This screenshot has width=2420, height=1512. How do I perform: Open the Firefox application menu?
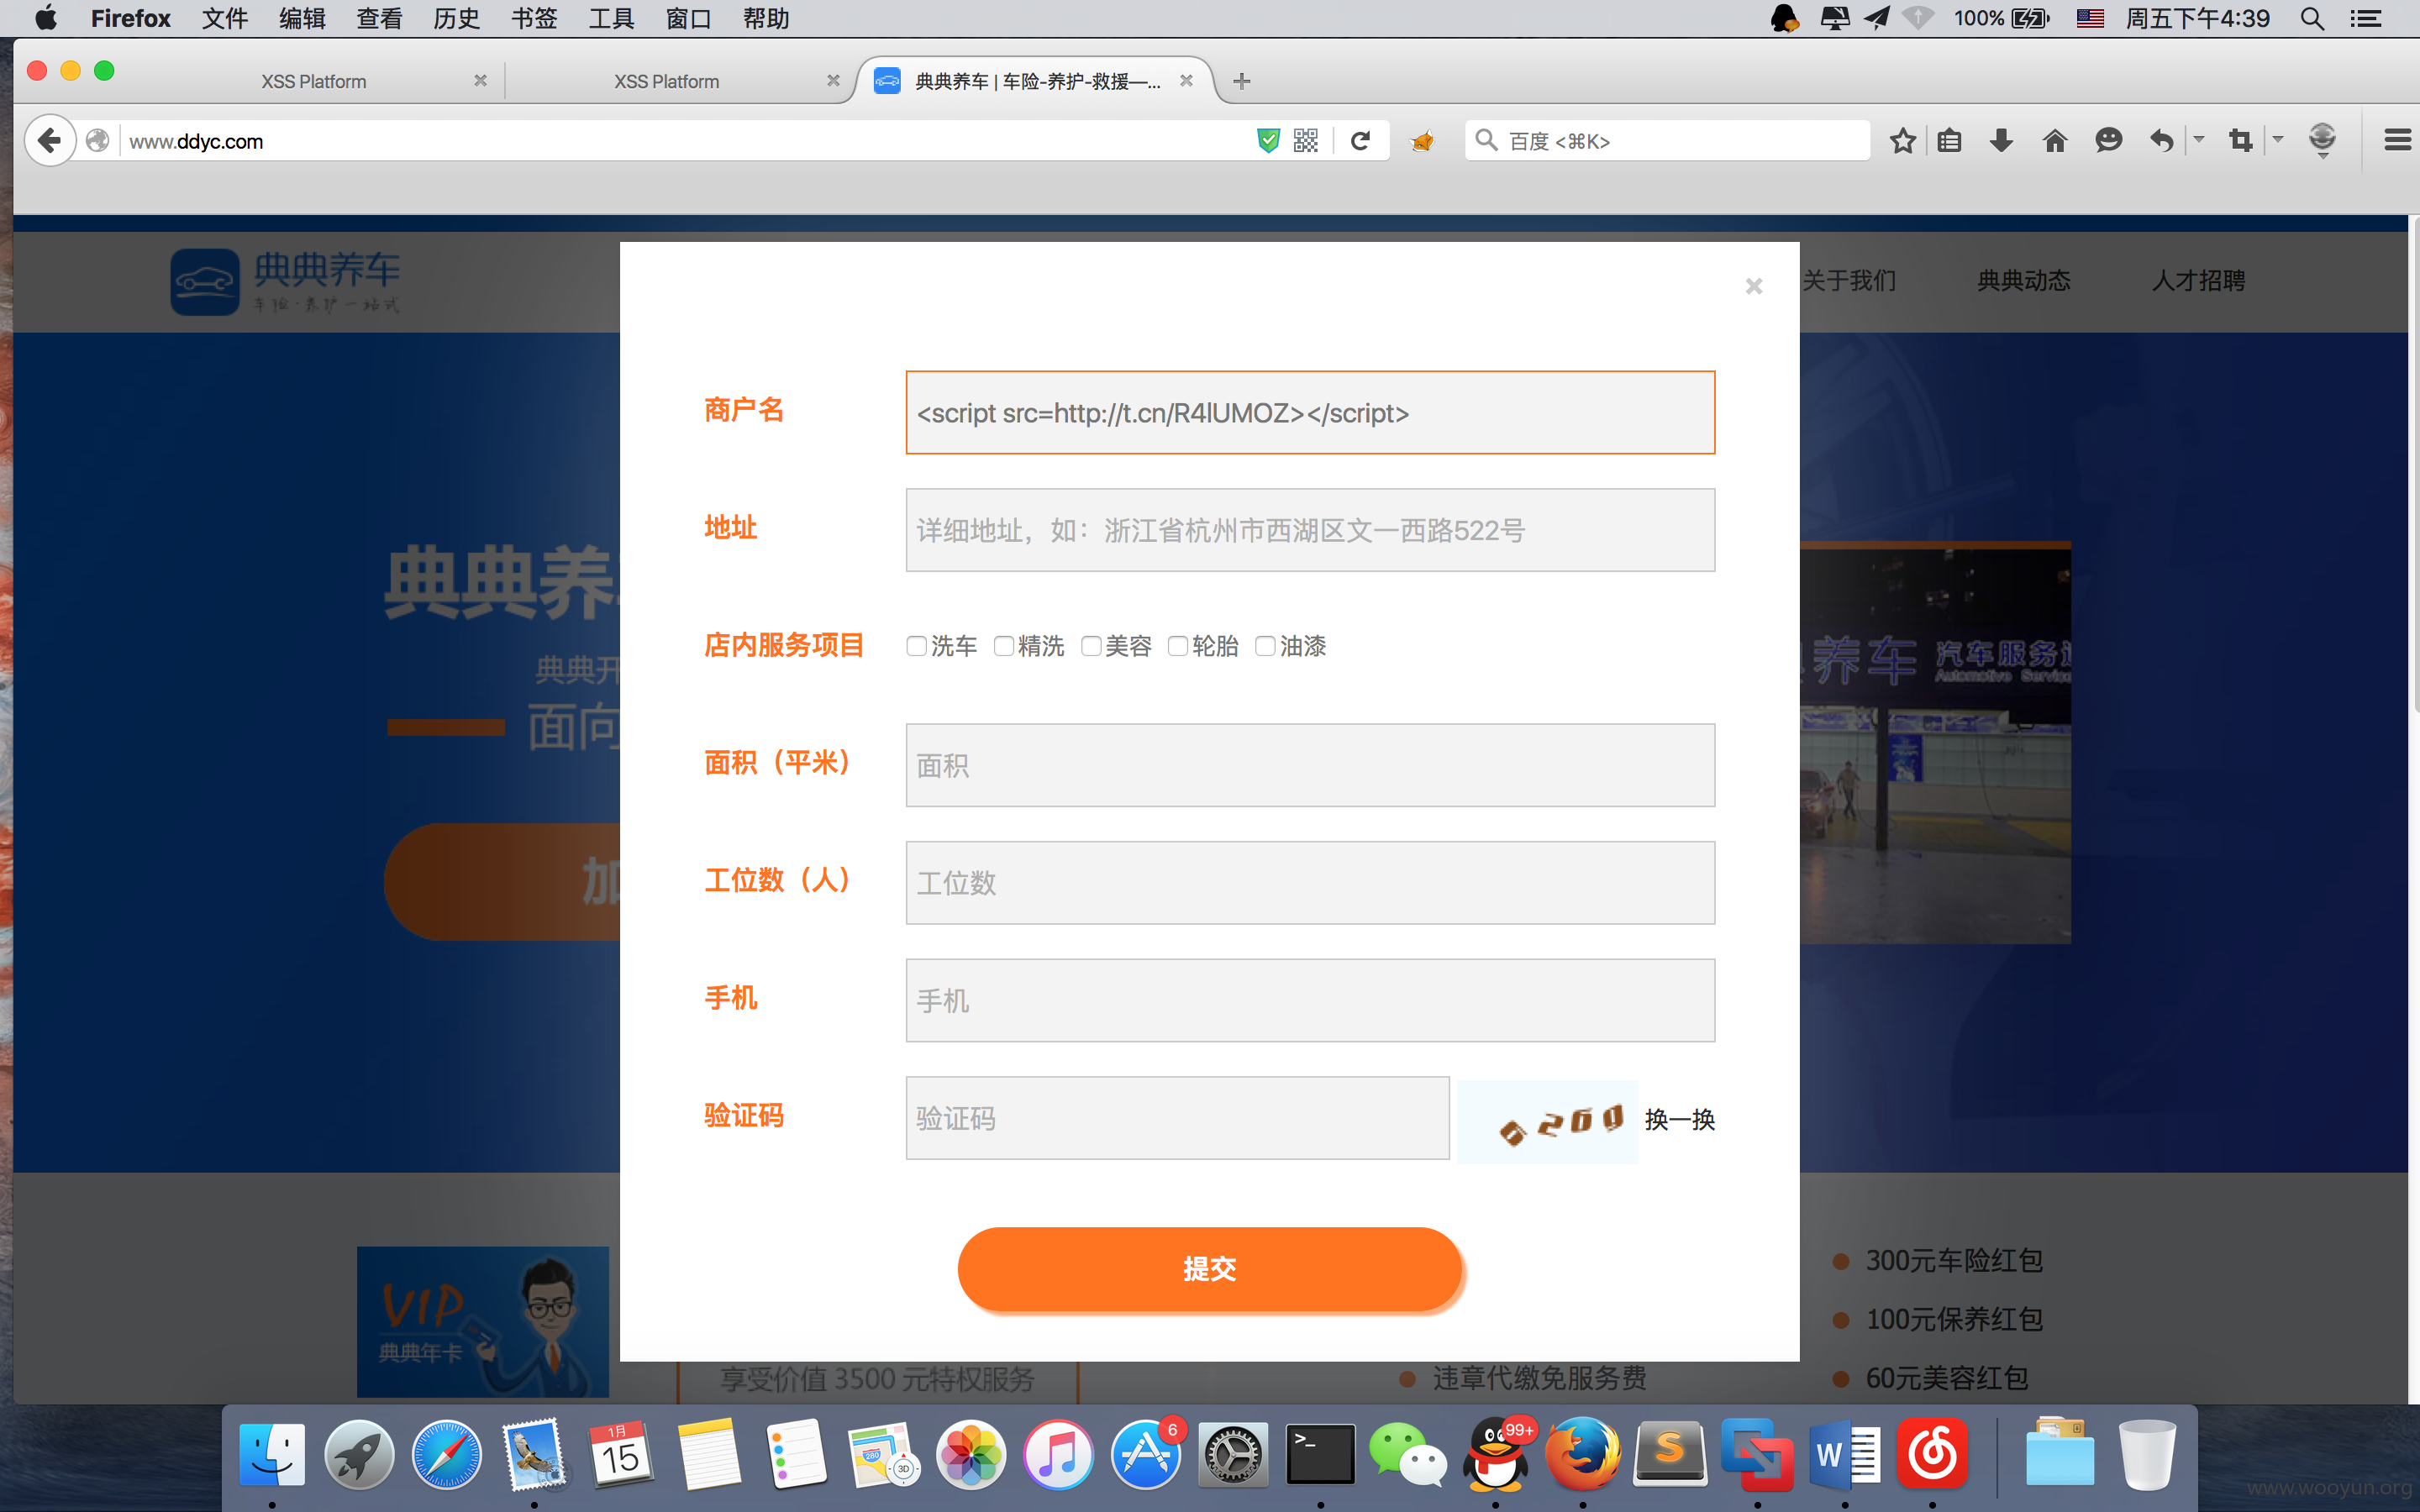pyautogui.click(x=130, y=18)
